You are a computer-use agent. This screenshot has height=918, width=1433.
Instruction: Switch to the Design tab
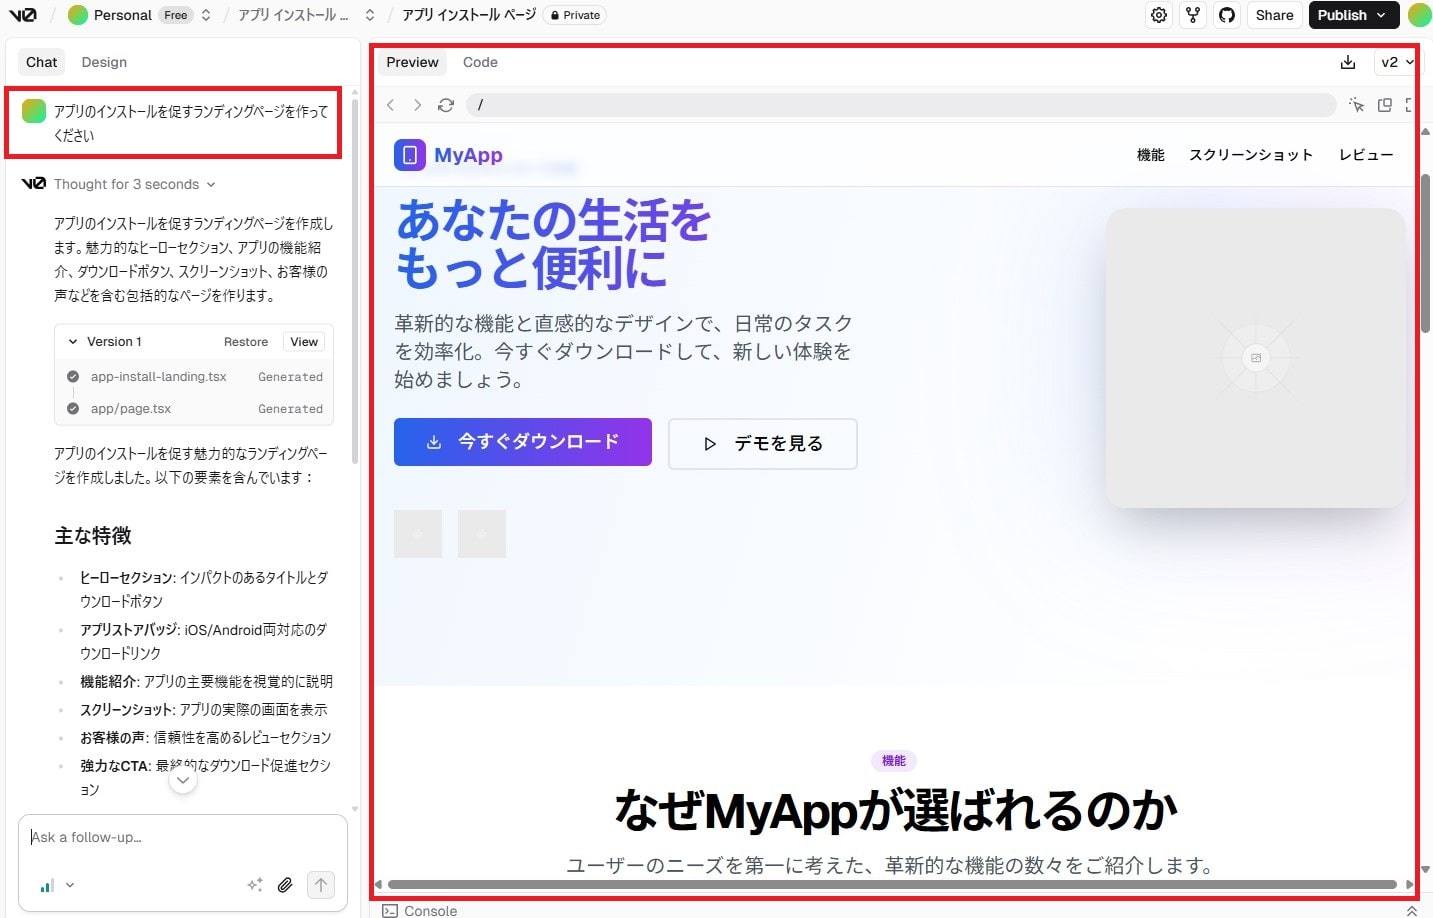tap(104, 61)
